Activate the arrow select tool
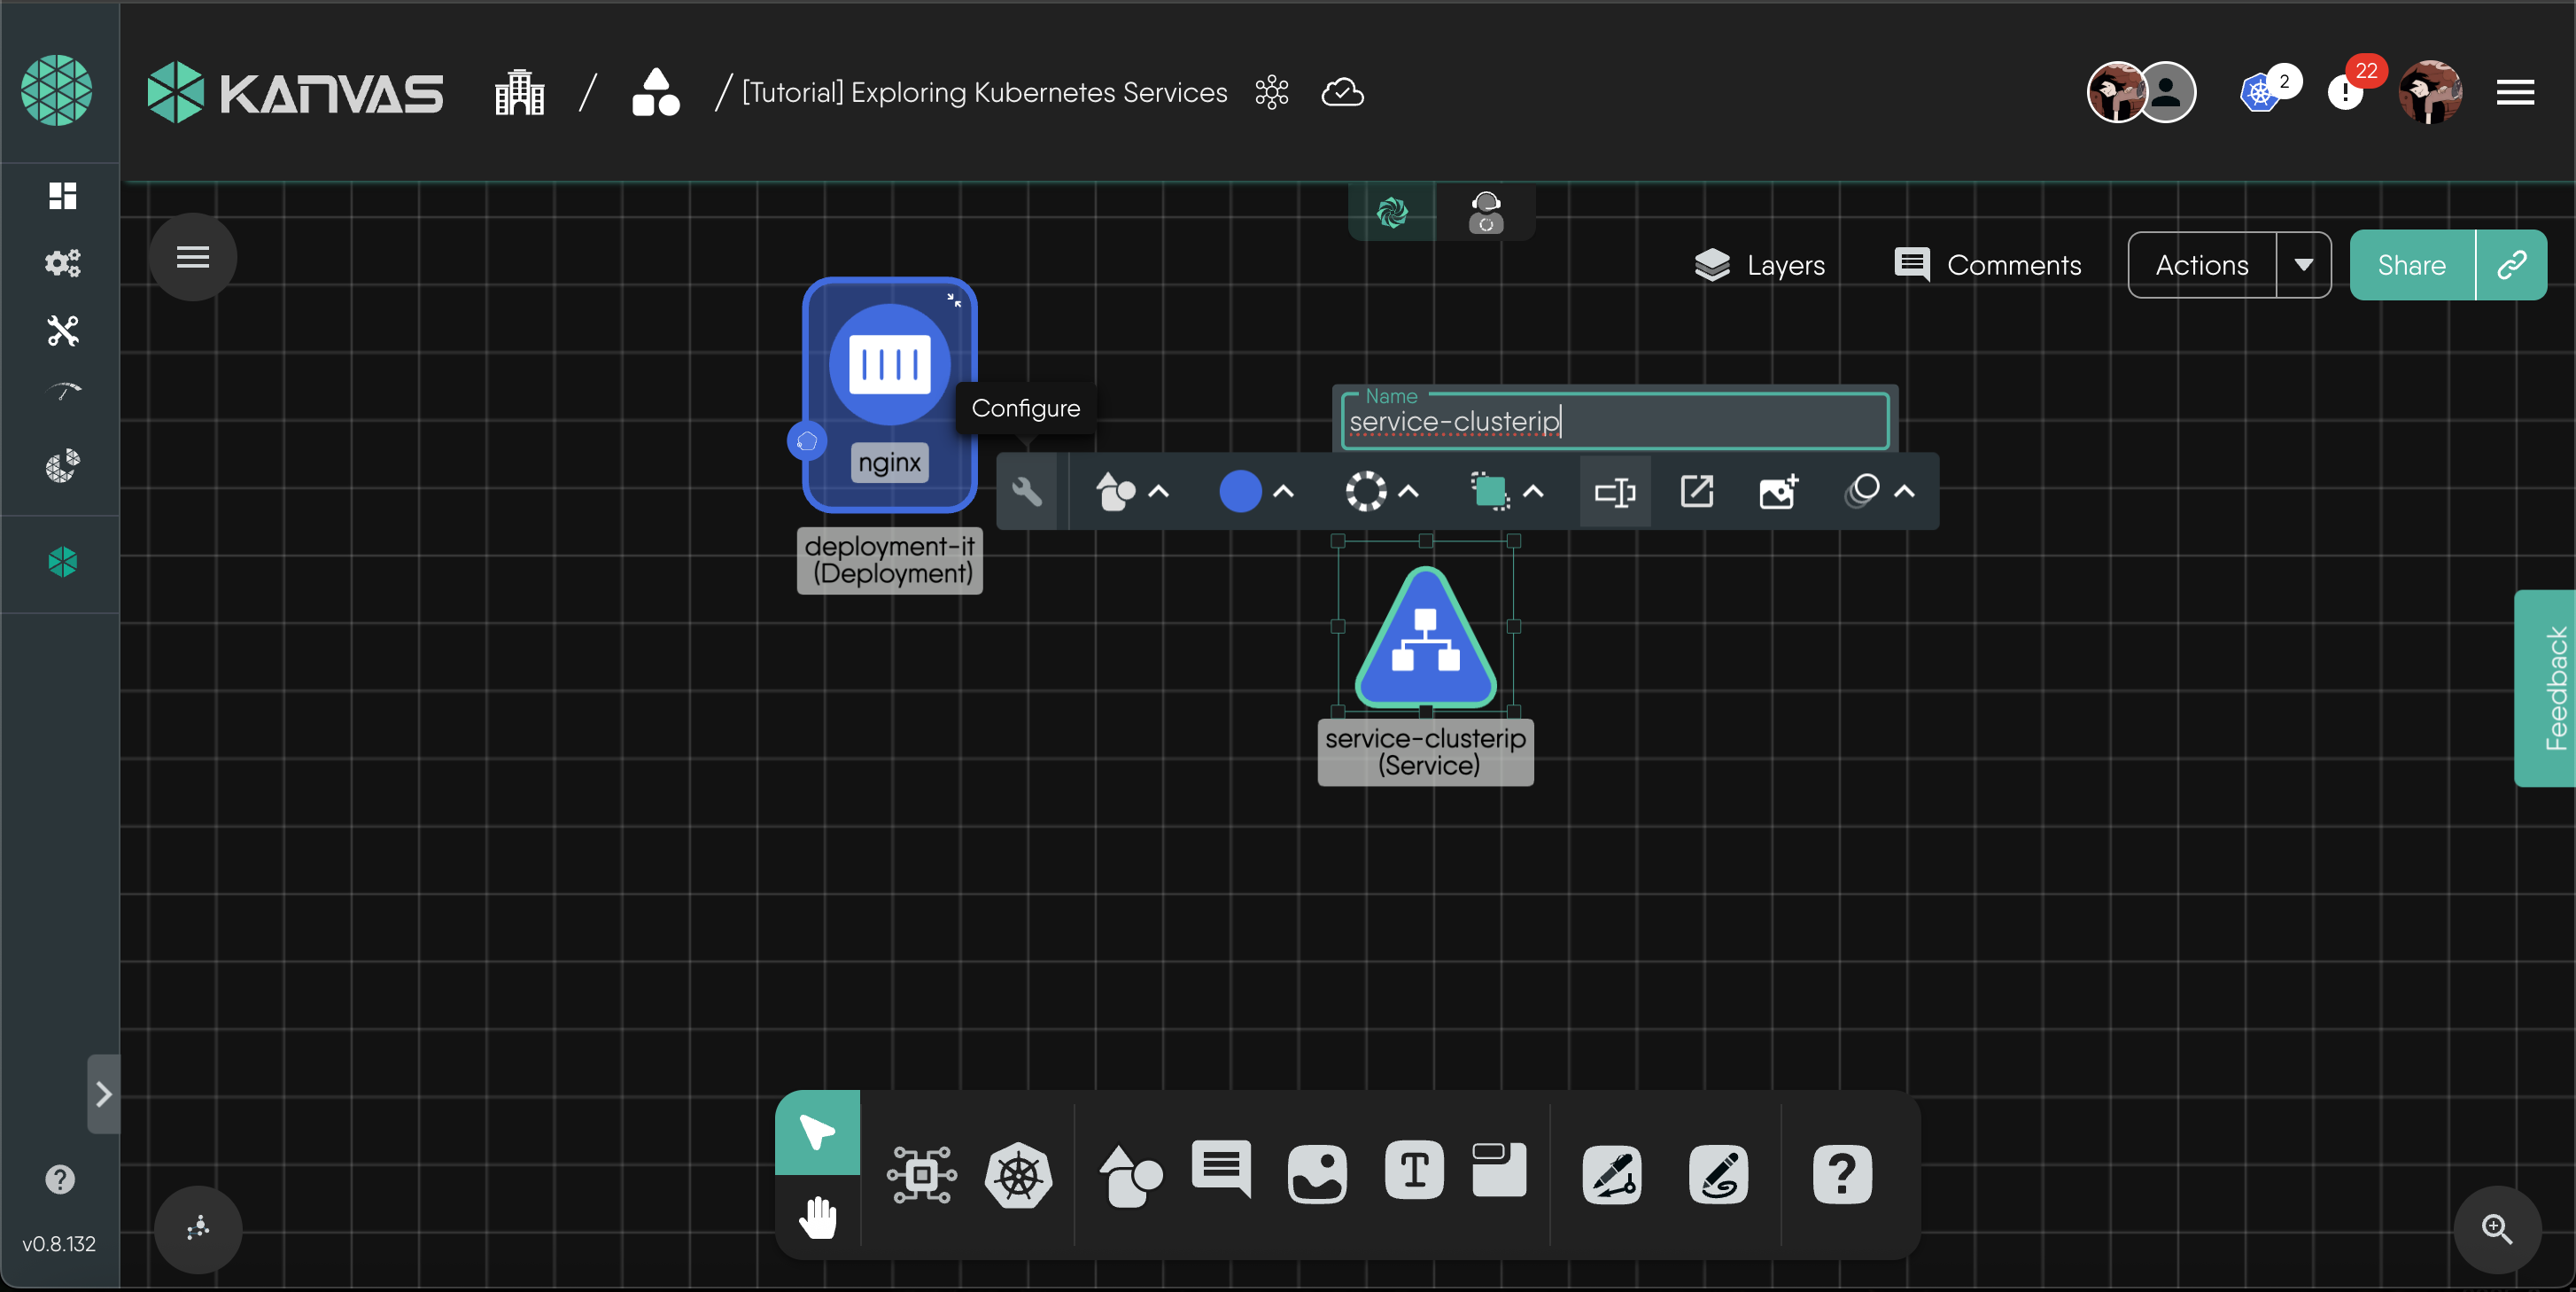Viewport: 2576px width, 1292px height. click(817, 1132)
